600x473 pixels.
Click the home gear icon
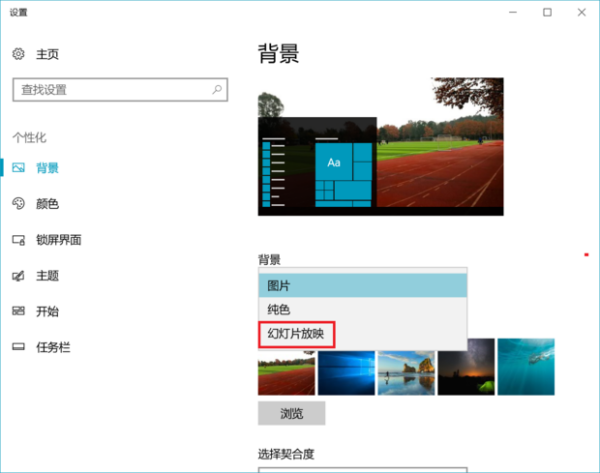tap(18, 54)
